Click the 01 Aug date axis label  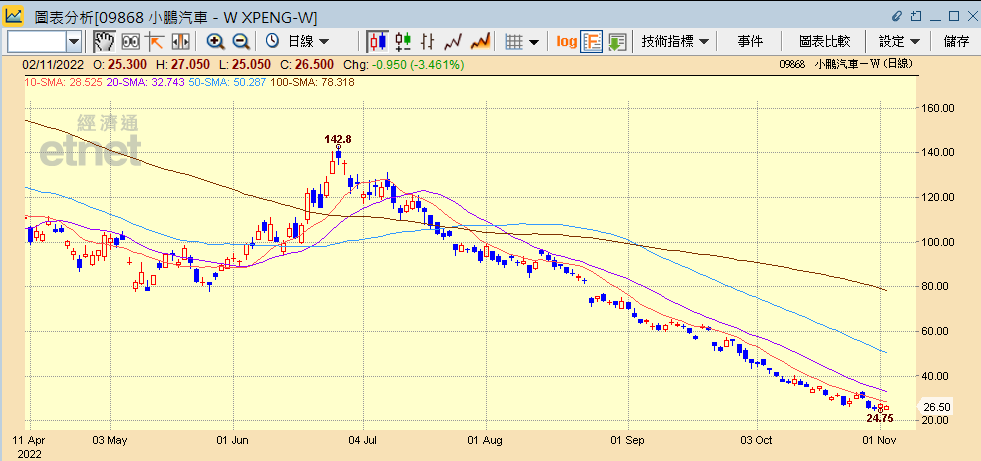[485, 440]
